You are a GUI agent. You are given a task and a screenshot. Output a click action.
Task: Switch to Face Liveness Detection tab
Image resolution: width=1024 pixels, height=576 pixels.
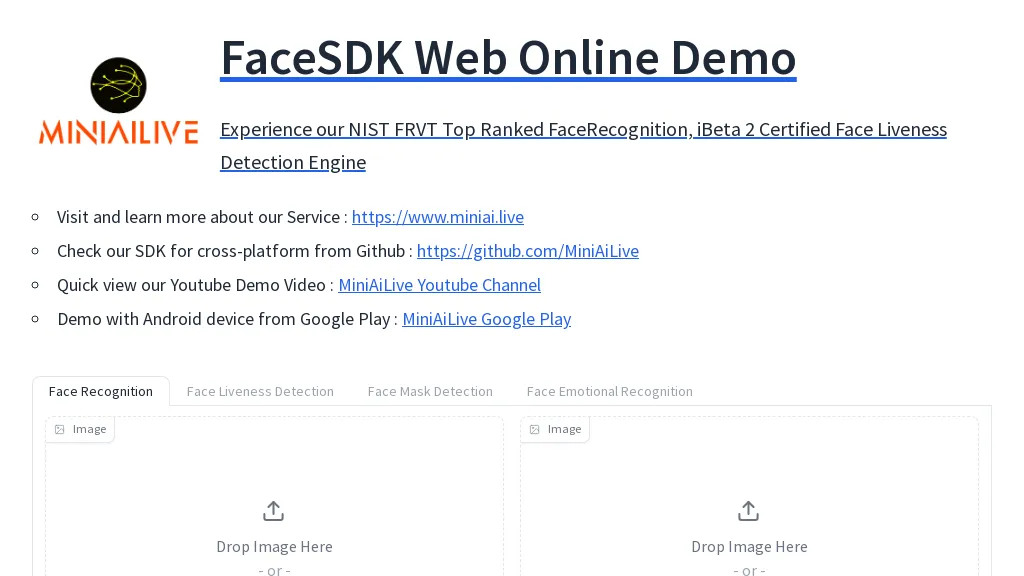[260, 391]
